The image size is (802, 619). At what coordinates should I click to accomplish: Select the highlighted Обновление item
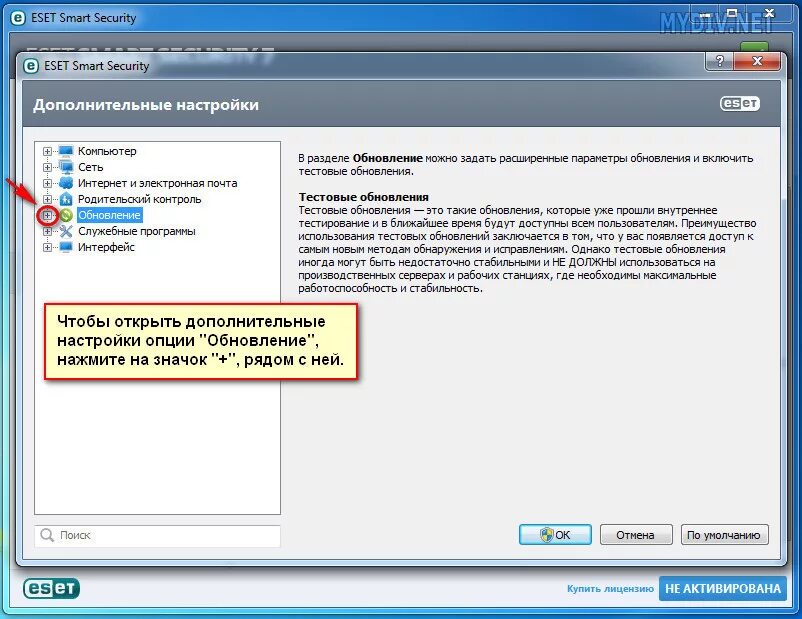pos(109,215)
